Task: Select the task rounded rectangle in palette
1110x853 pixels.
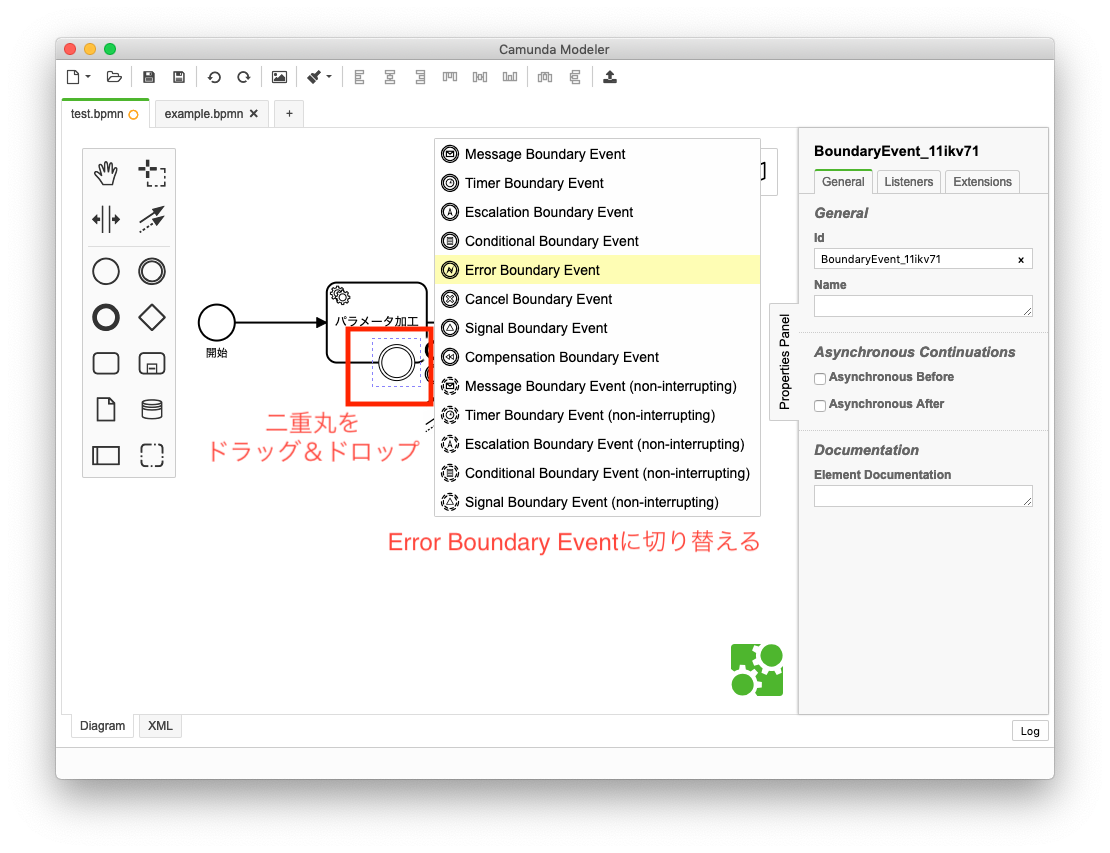Action: tap(106, 364)
